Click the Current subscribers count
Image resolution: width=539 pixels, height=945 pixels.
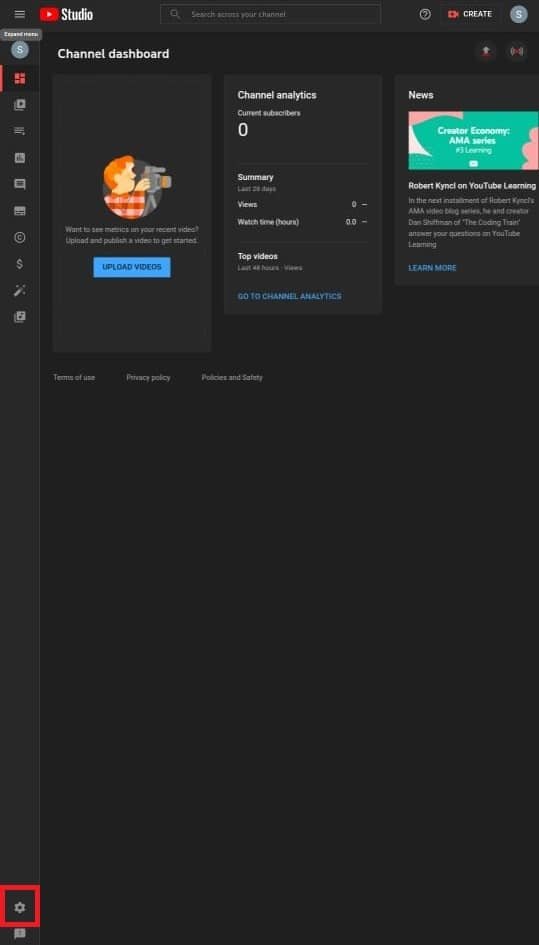[x=242, y=130]
